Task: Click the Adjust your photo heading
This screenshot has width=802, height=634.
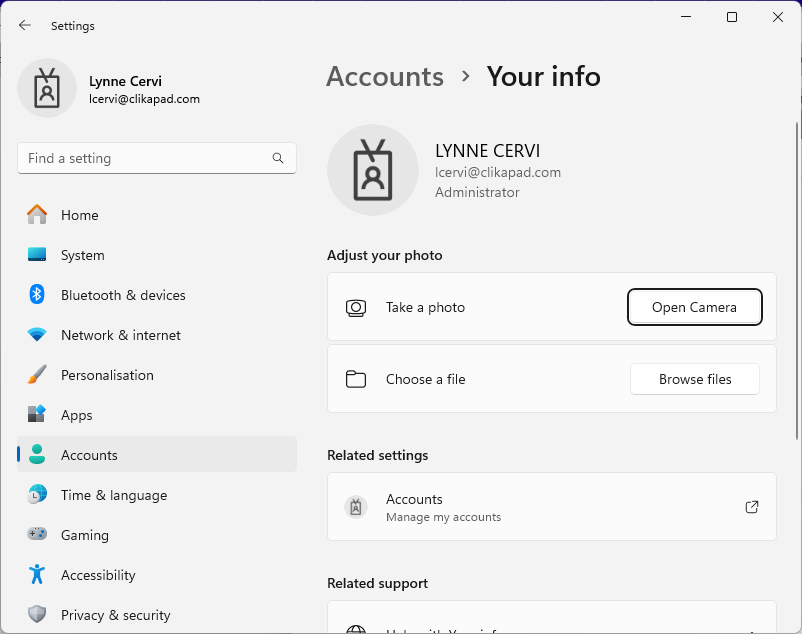Action: (385, 255)
